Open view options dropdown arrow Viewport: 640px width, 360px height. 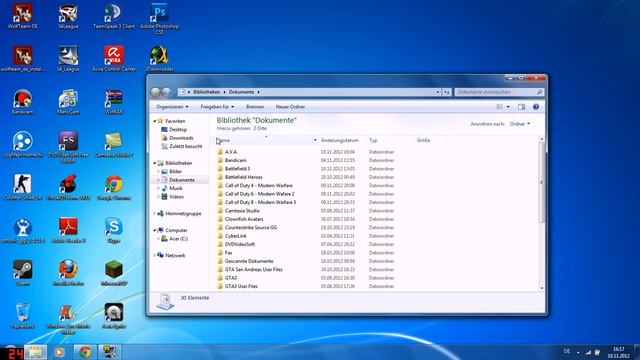pyautogui.click(x=508, y=107)
